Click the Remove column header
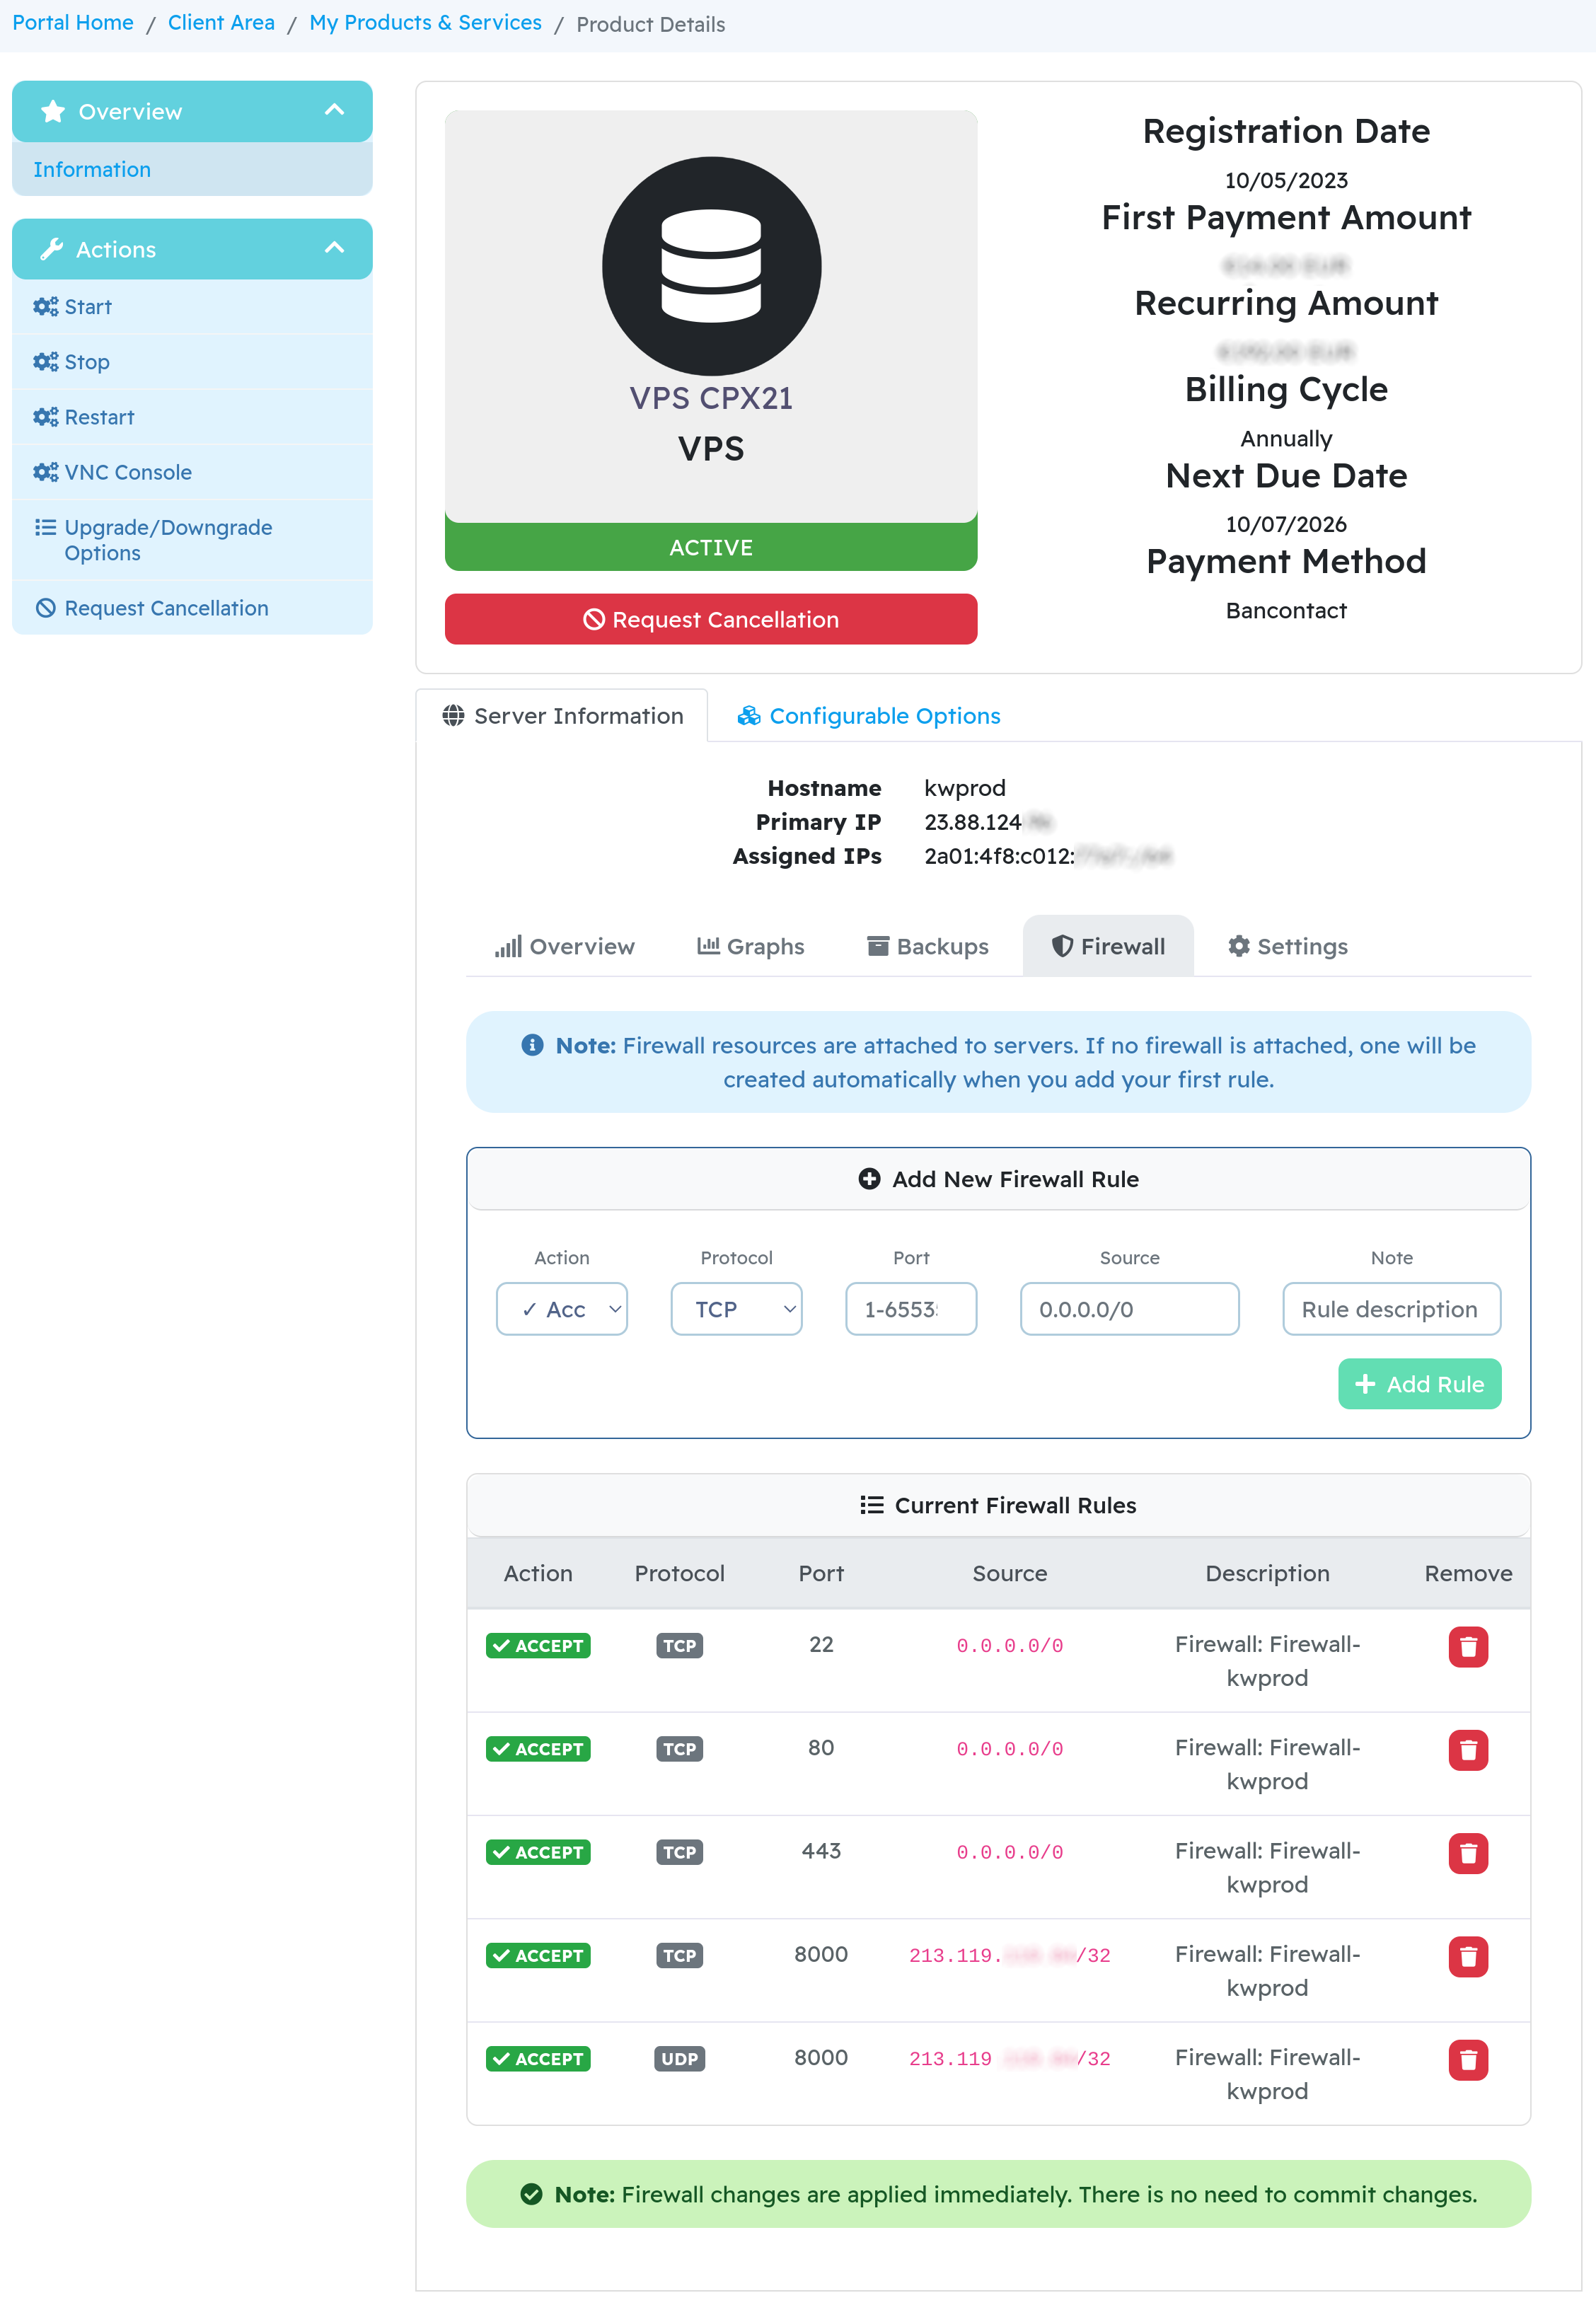The width and height of the screenshot is (1596, 2305). 1467,1573
